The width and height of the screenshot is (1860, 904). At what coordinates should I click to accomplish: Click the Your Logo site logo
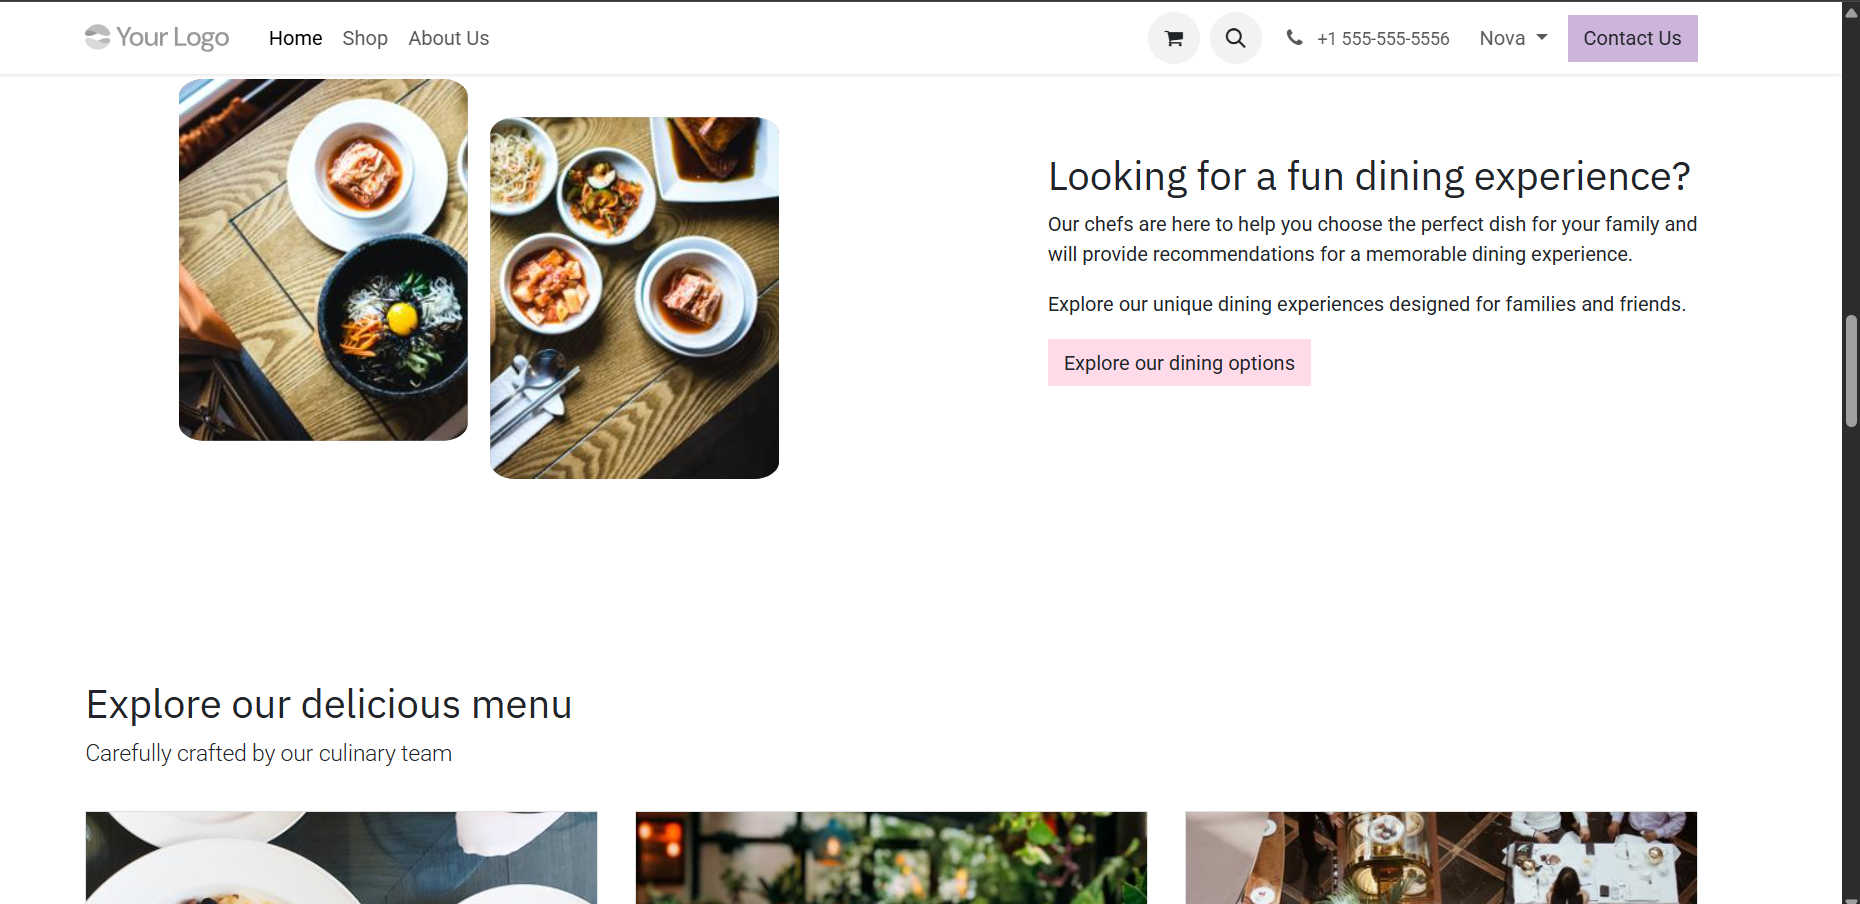click(157, 38)
